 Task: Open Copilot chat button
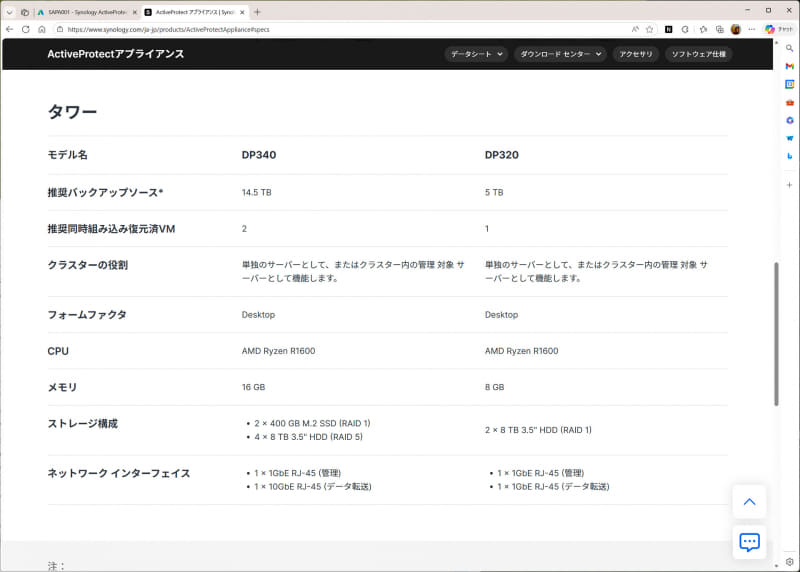click(x=779, y=30)
